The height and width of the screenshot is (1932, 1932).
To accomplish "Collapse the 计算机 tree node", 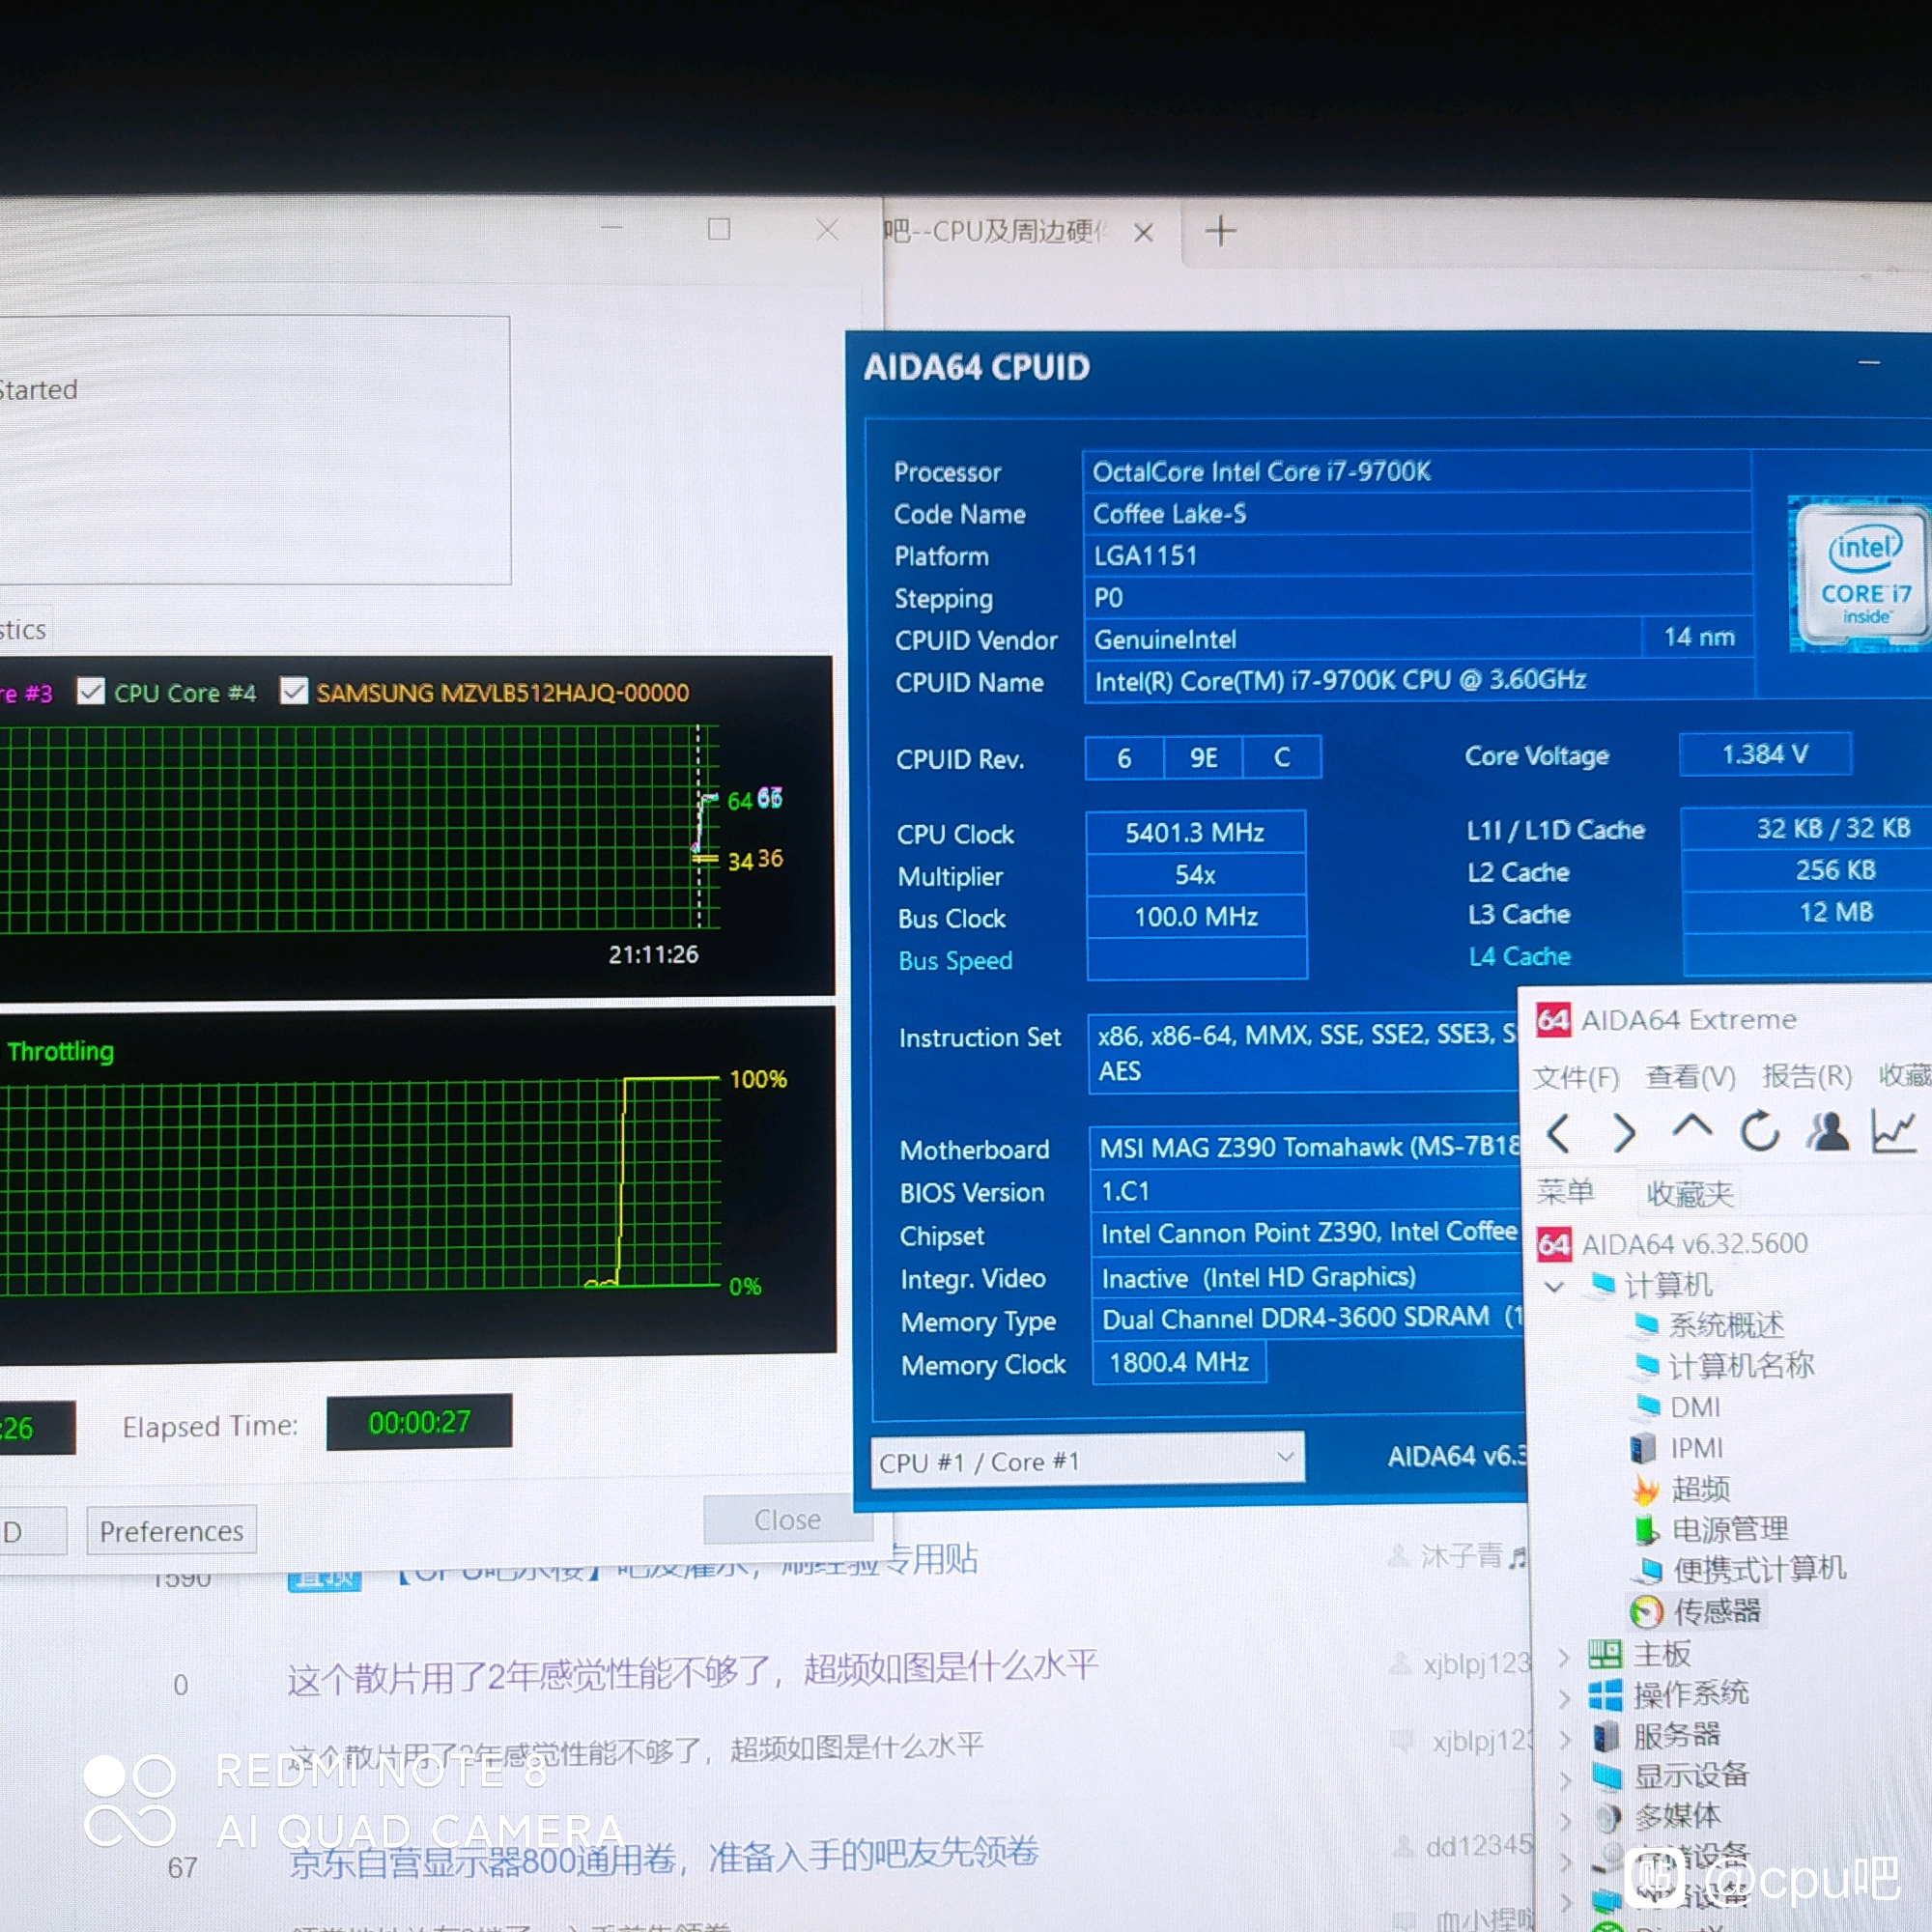I will pyautogui.click(x=1554, y=1286).
